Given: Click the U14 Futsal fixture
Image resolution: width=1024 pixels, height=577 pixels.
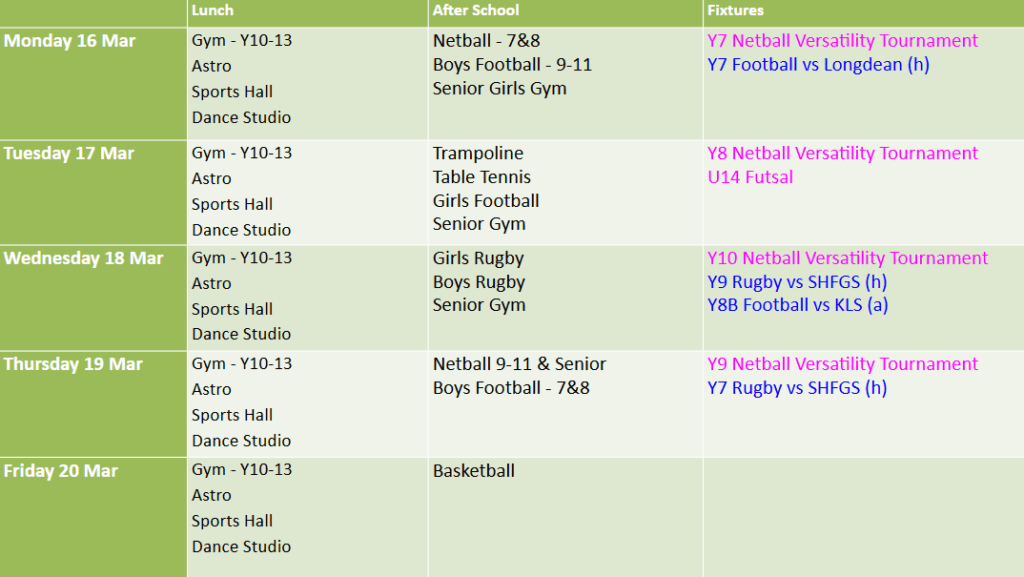Looking at the screenshot, I should (x=750, y=177).
